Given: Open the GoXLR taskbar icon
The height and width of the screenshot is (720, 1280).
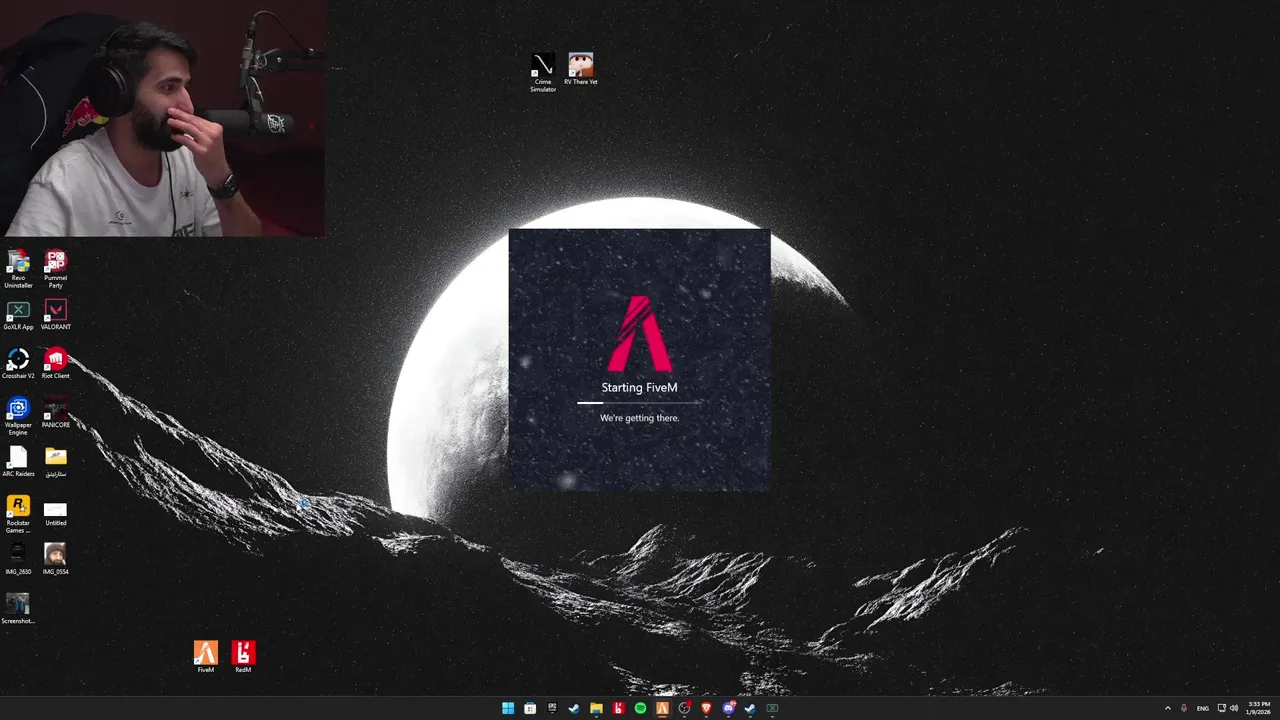Looking at the screenshot, I should (x=772, y=708).
